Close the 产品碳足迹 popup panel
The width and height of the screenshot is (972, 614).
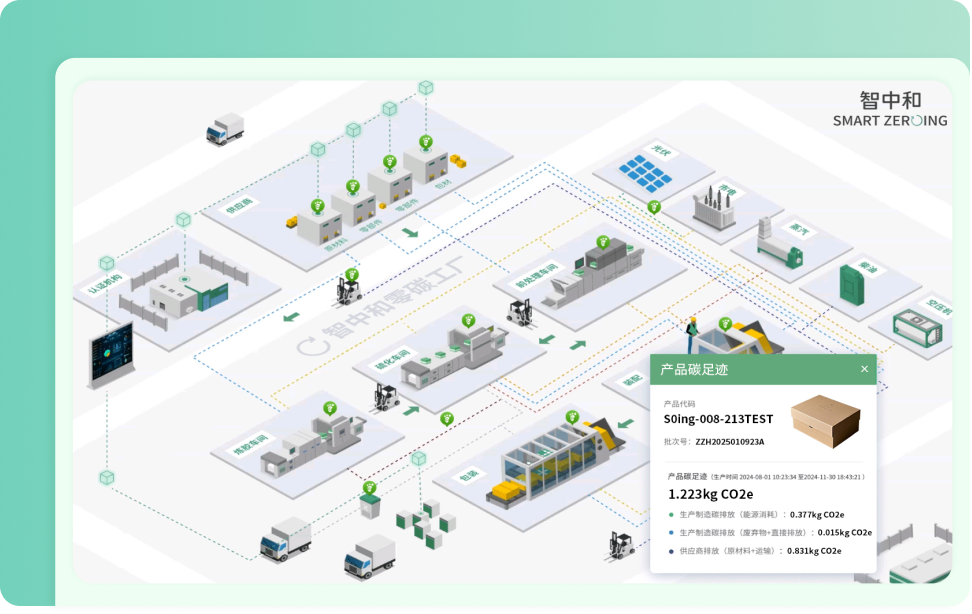[864, 369]
